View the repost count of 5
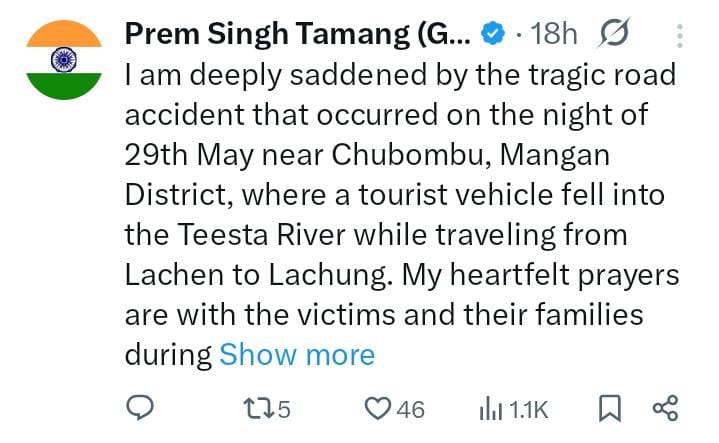The width and height of the screenshot is (719, 443). (284, 410)
